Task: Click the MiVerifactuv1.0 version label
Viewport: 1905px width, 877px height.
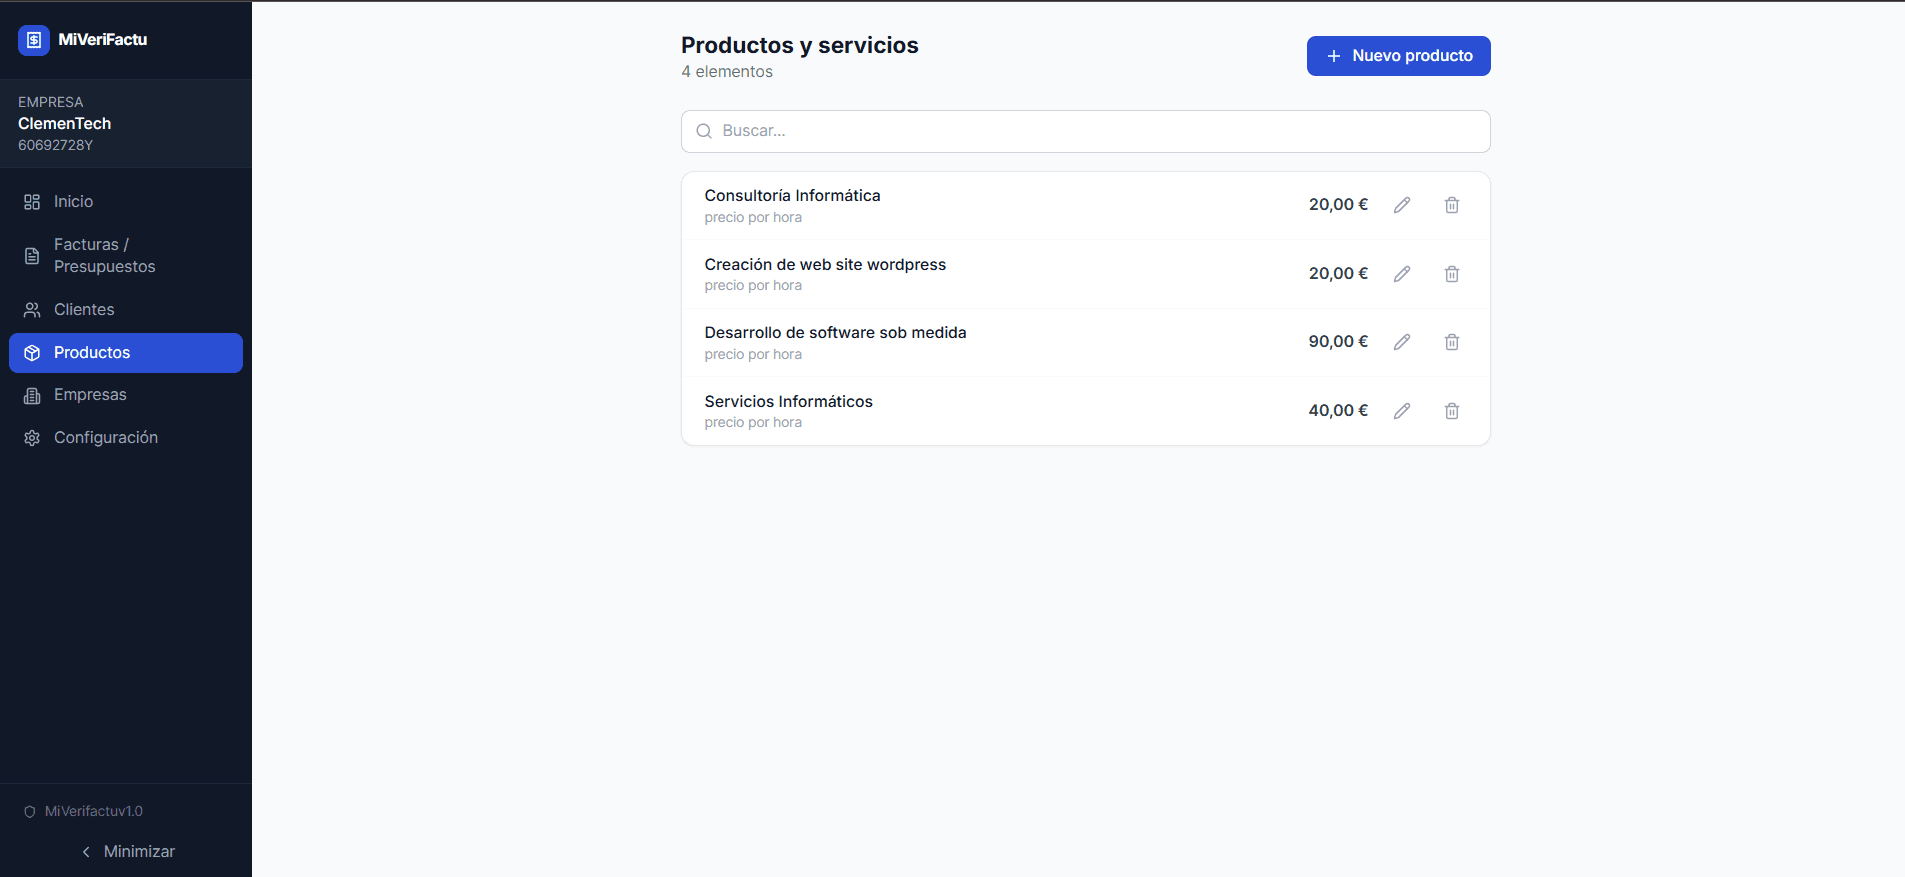Action: [94, 811]
